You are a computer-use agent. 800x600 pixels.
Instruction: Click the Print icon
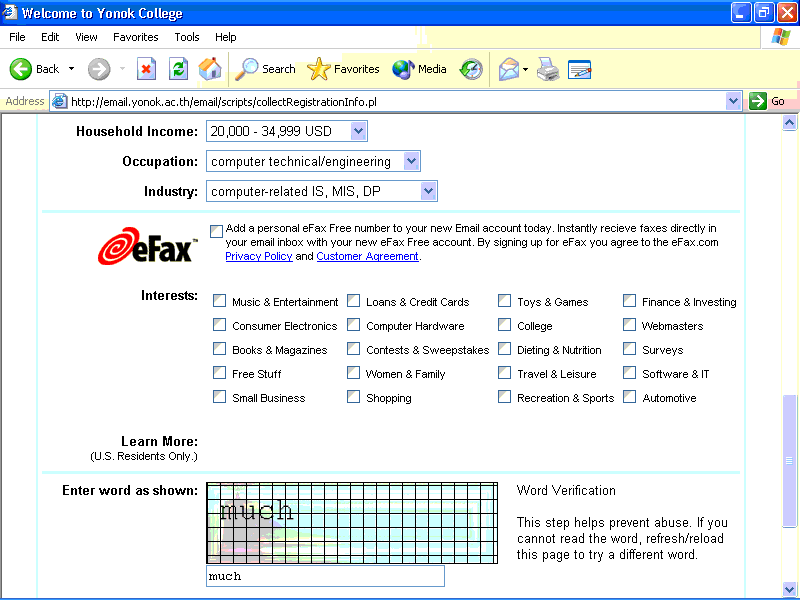[x=547, y=69]
